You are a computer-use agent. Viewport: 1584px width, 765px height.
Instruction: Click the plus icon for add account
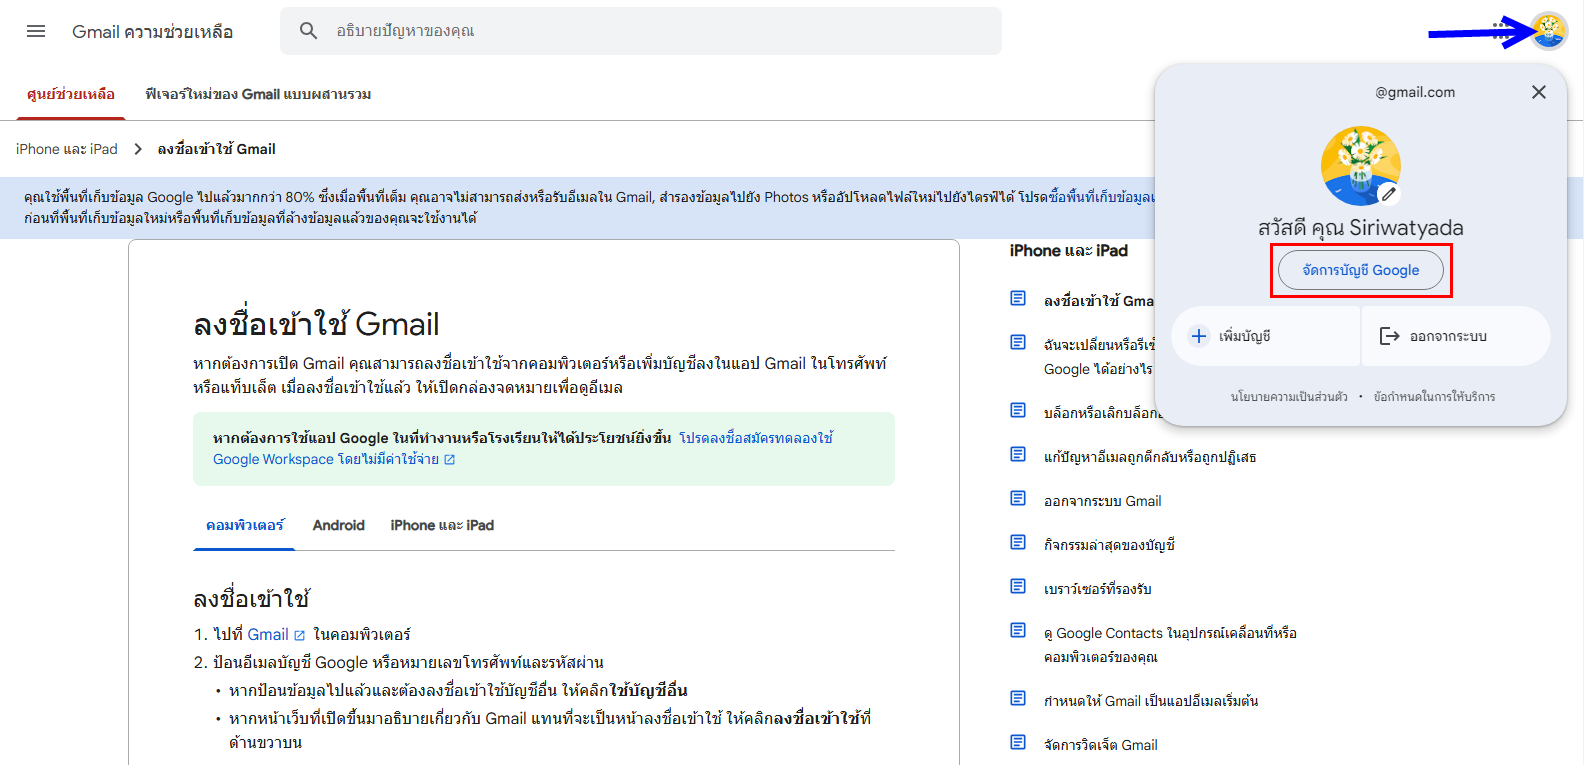(1199, 336)
